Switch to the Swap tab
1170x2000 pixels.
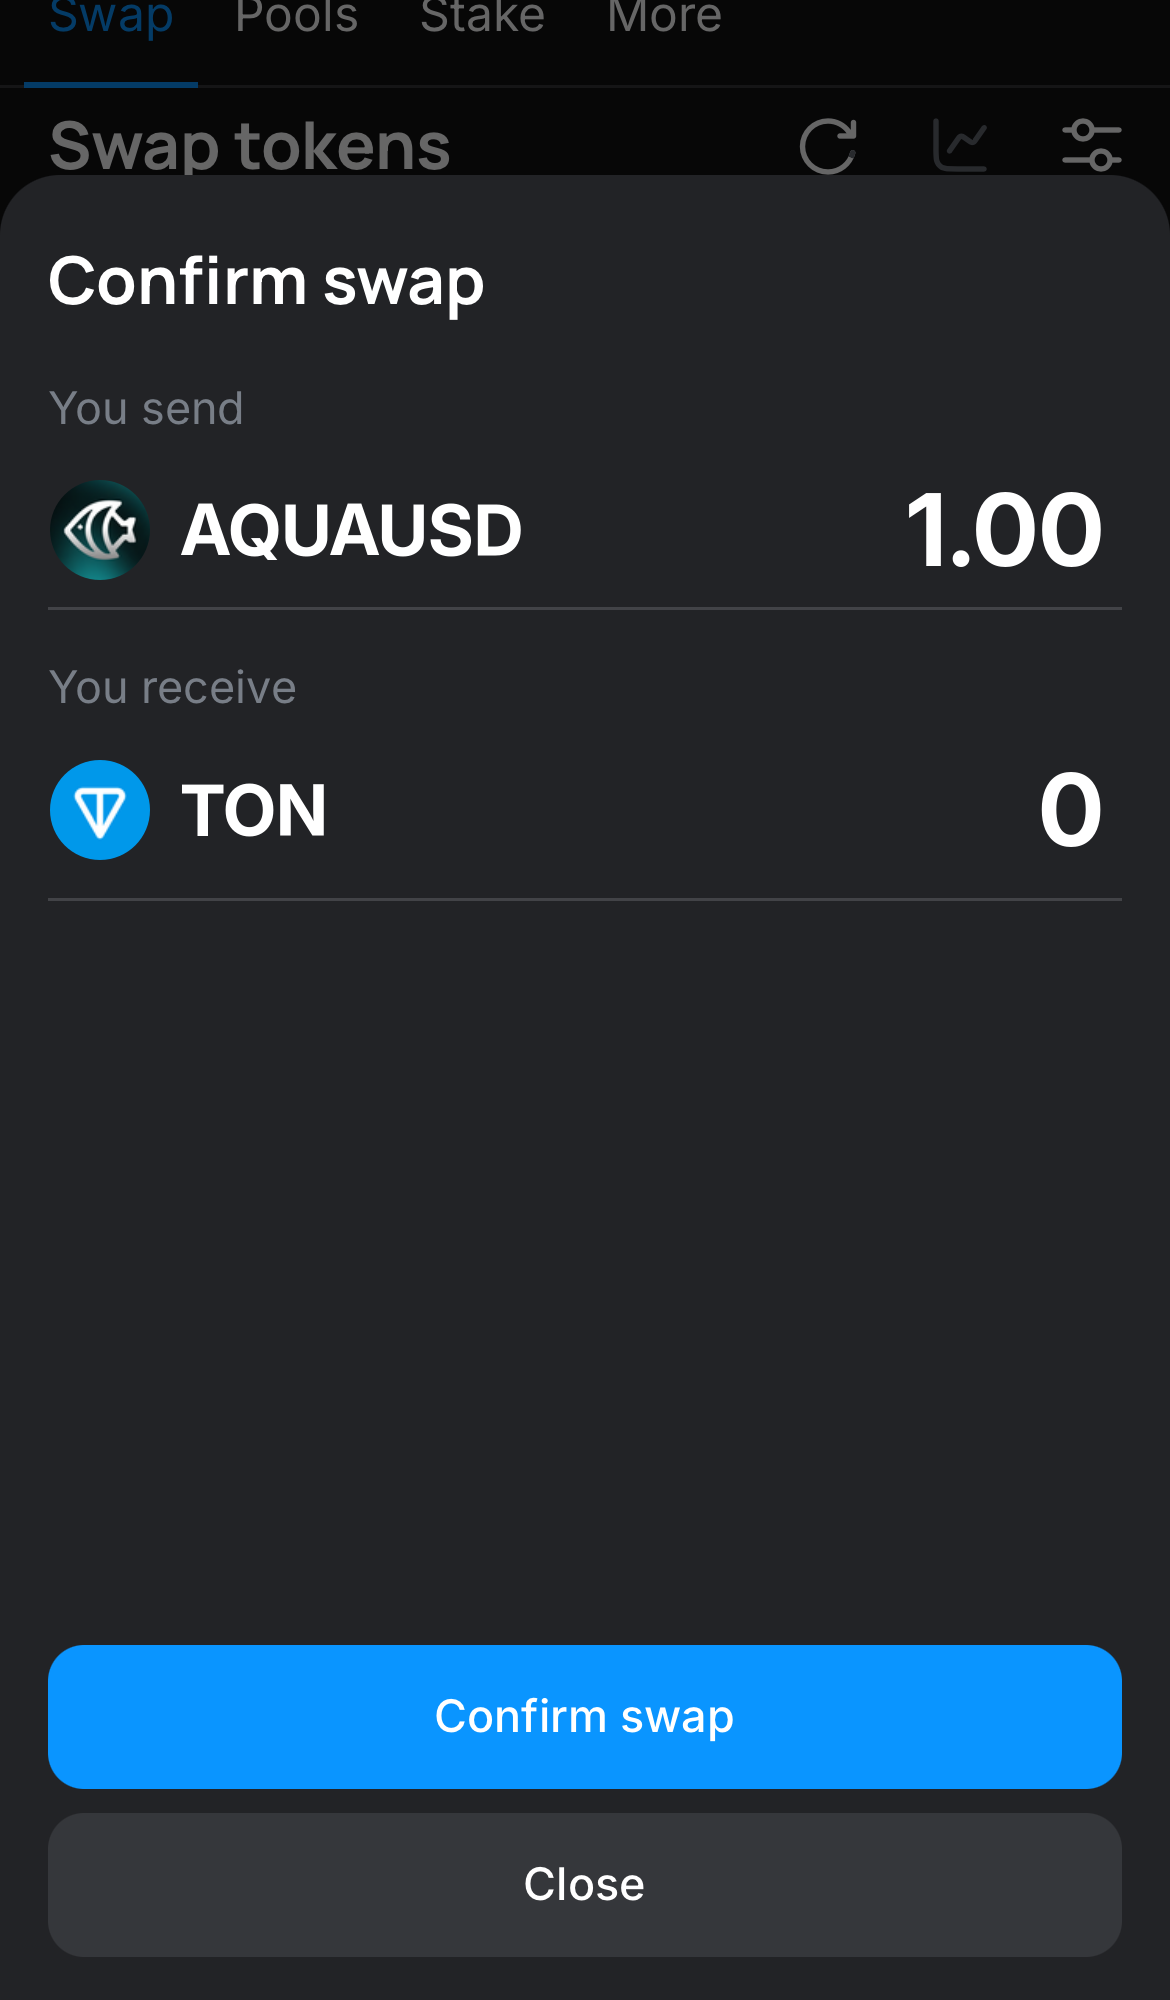(x=111, y=18)
